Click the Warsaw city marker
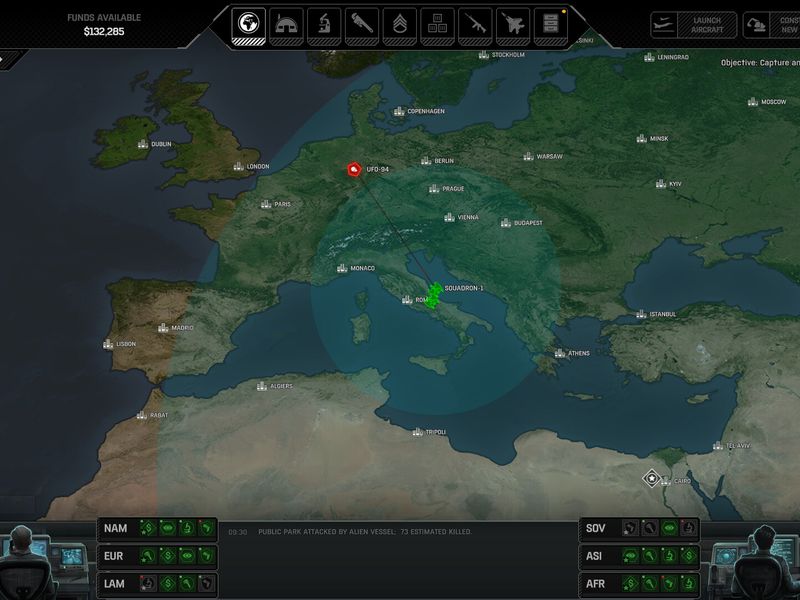 pyautogui.click(x=529, y=156)
